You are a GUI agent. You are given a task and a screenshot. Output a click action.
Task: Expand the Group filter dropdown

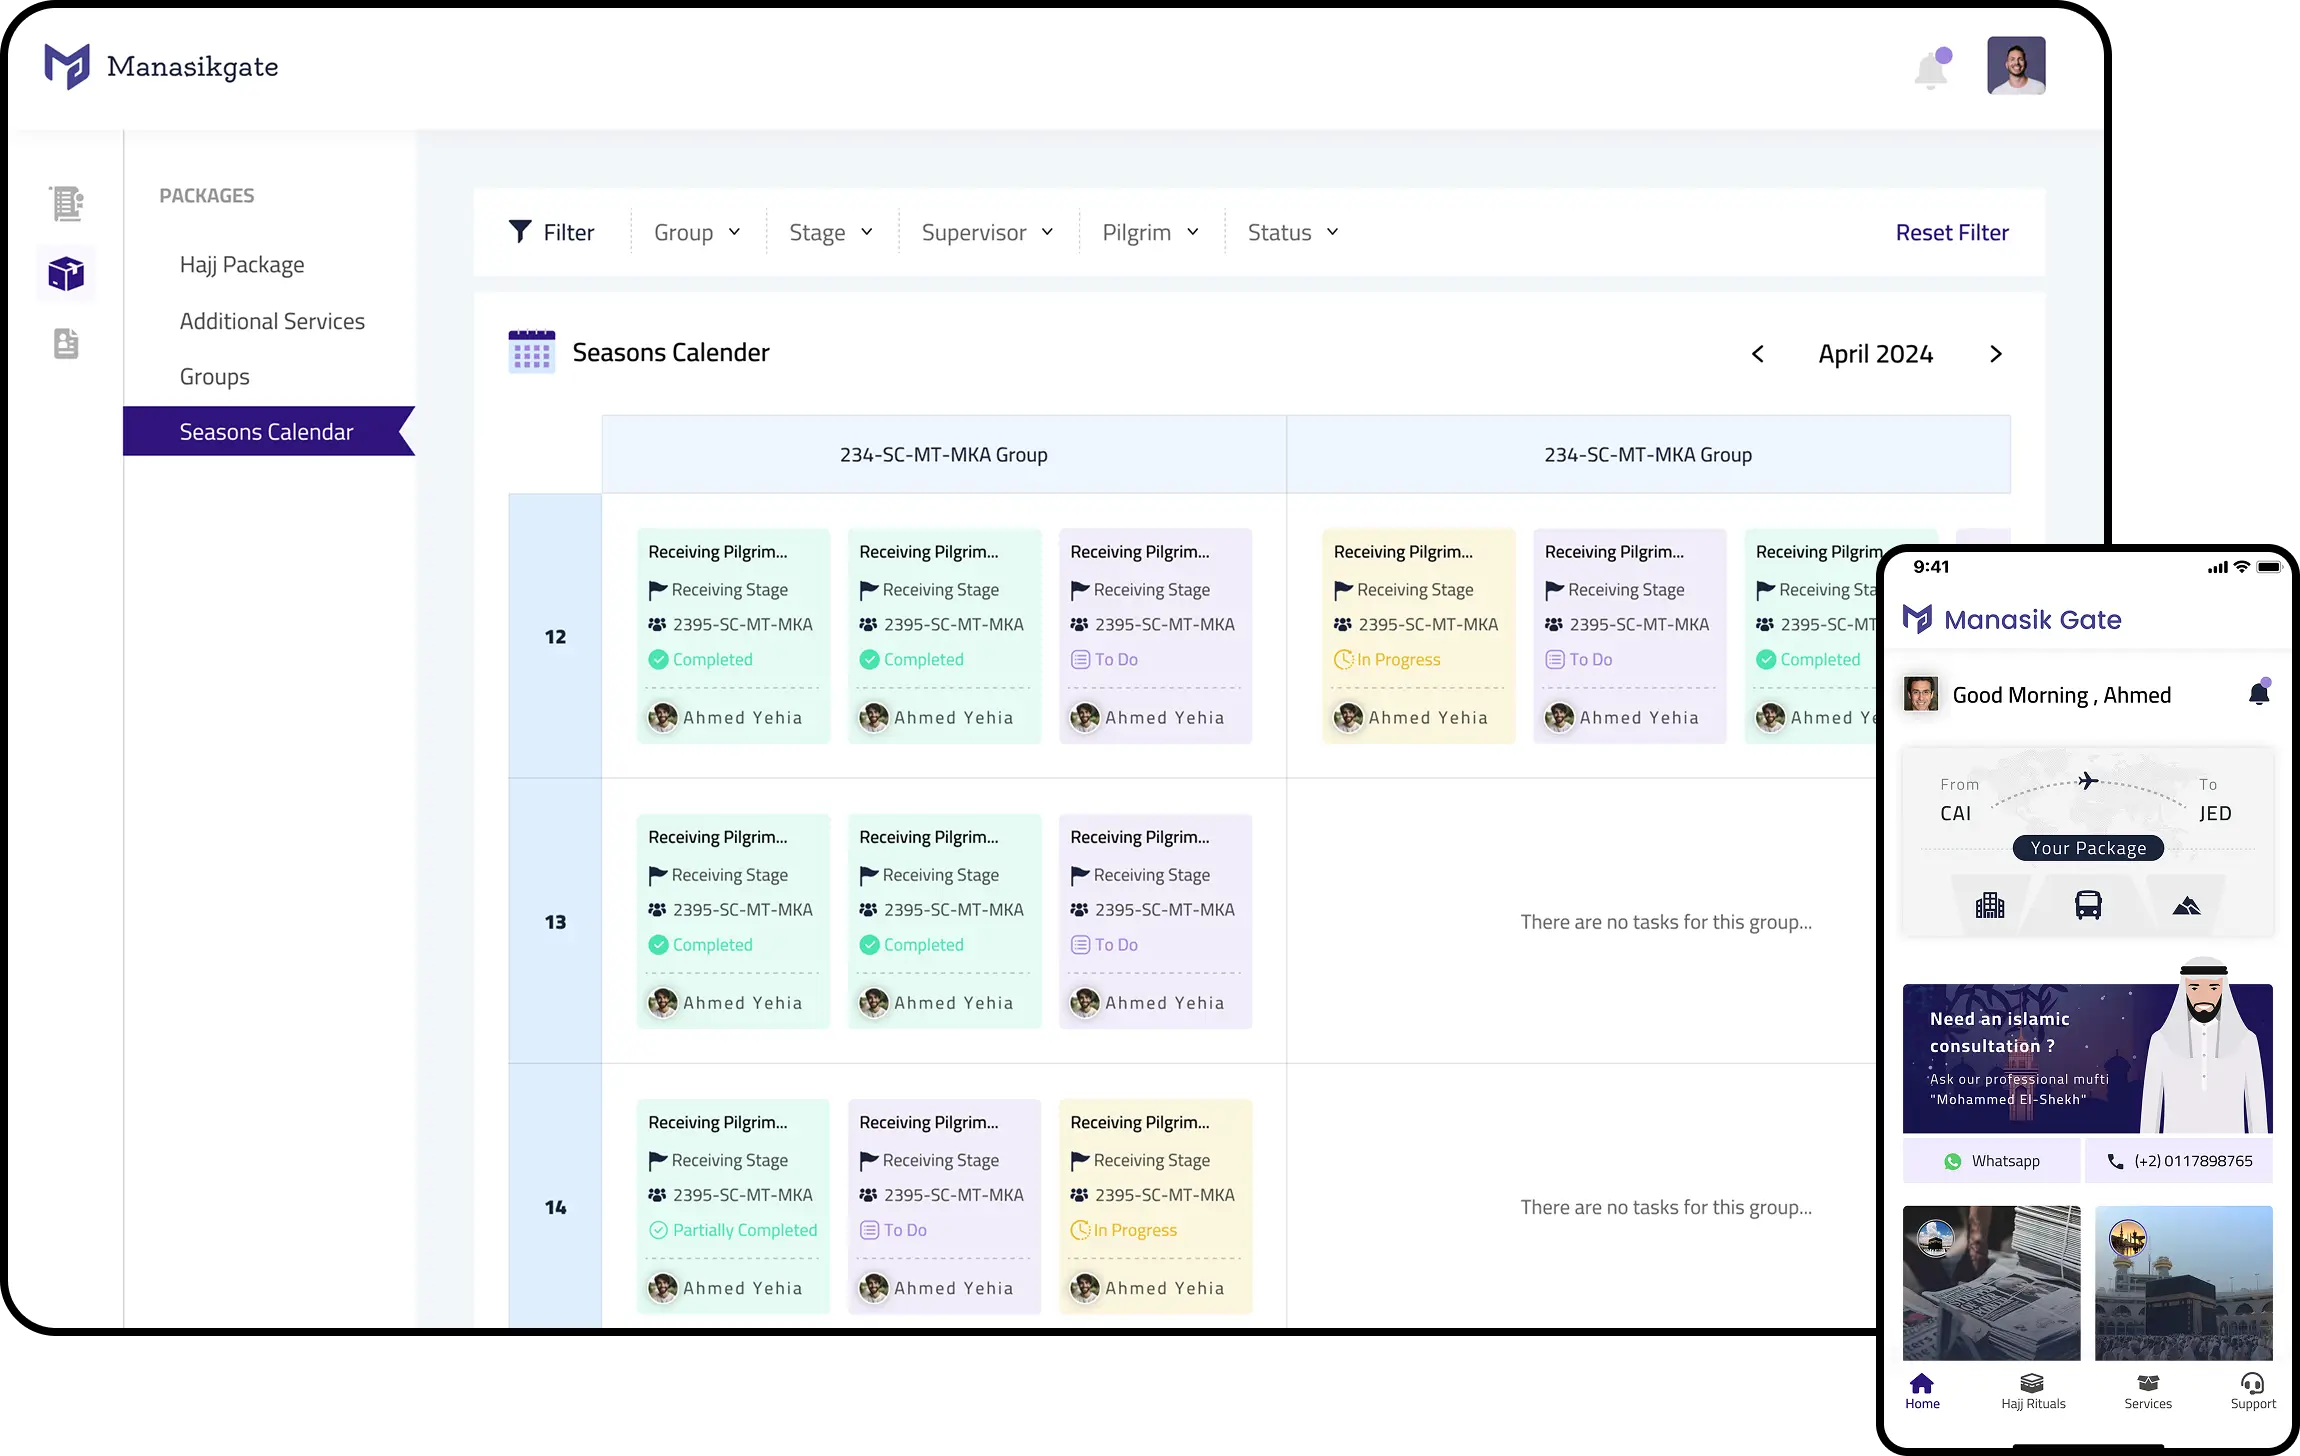(x=697, y=233)
